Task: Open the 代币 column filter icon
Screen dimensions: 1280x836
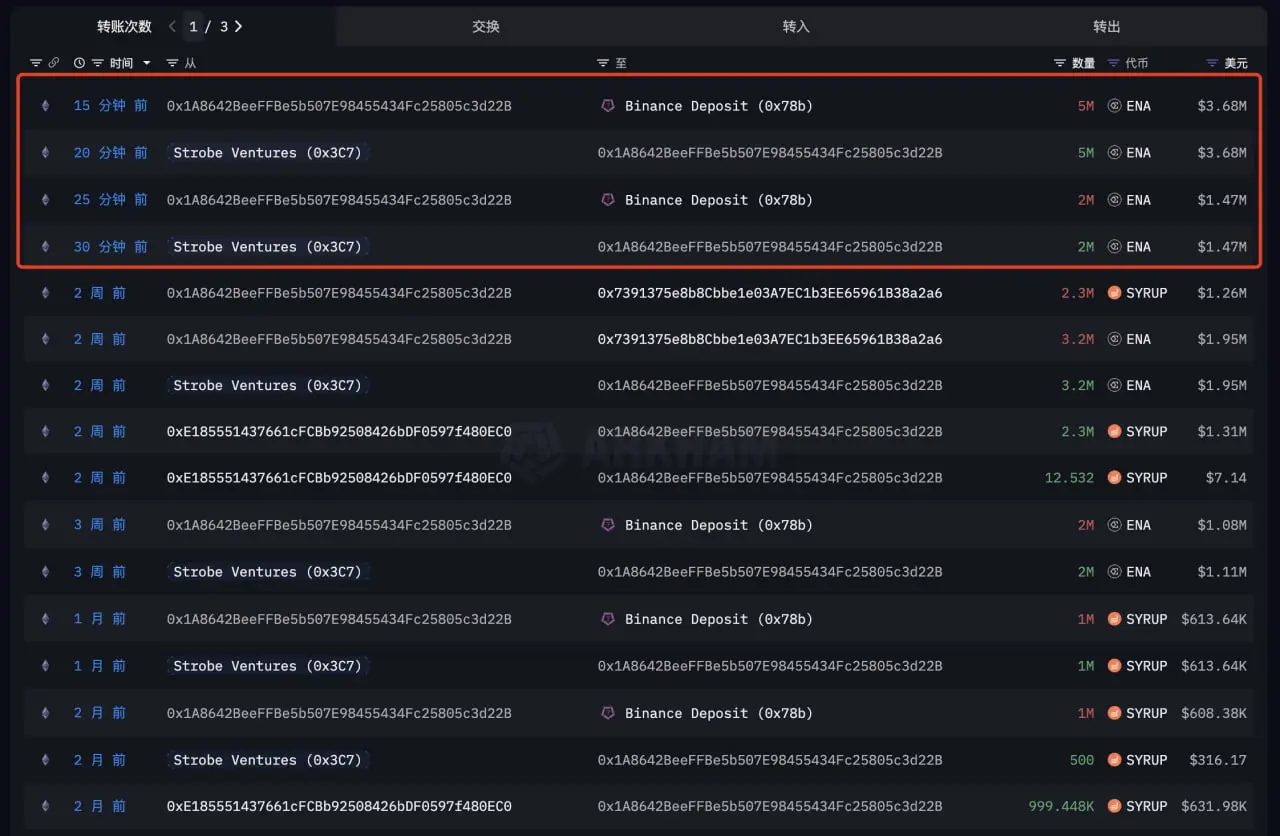Action: (x=1114, y=63)
